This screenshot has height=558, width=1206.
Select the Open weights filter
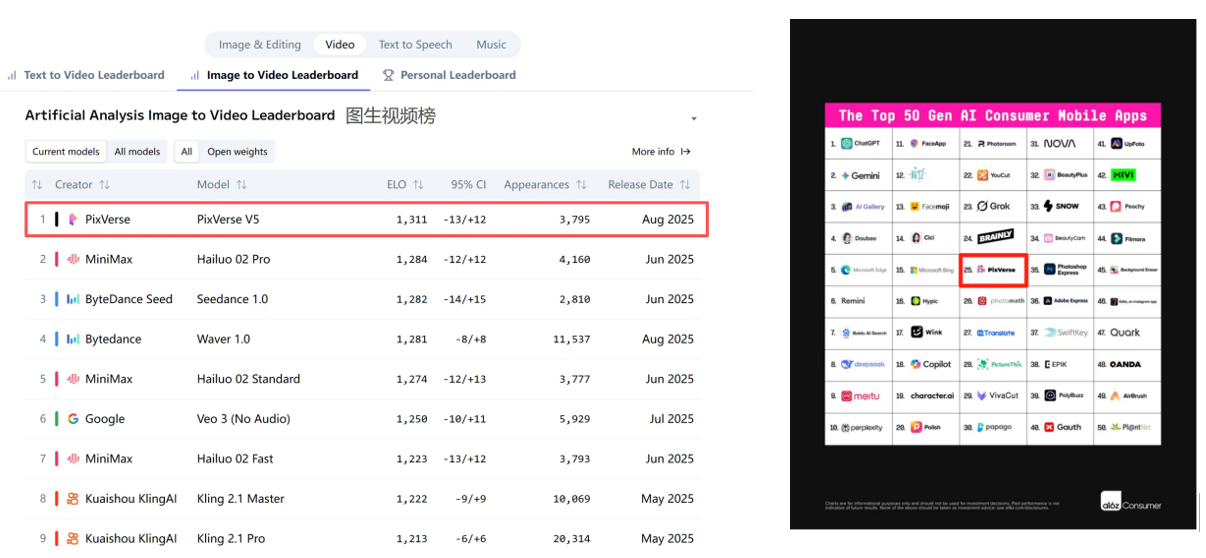(x=237, y=152)
